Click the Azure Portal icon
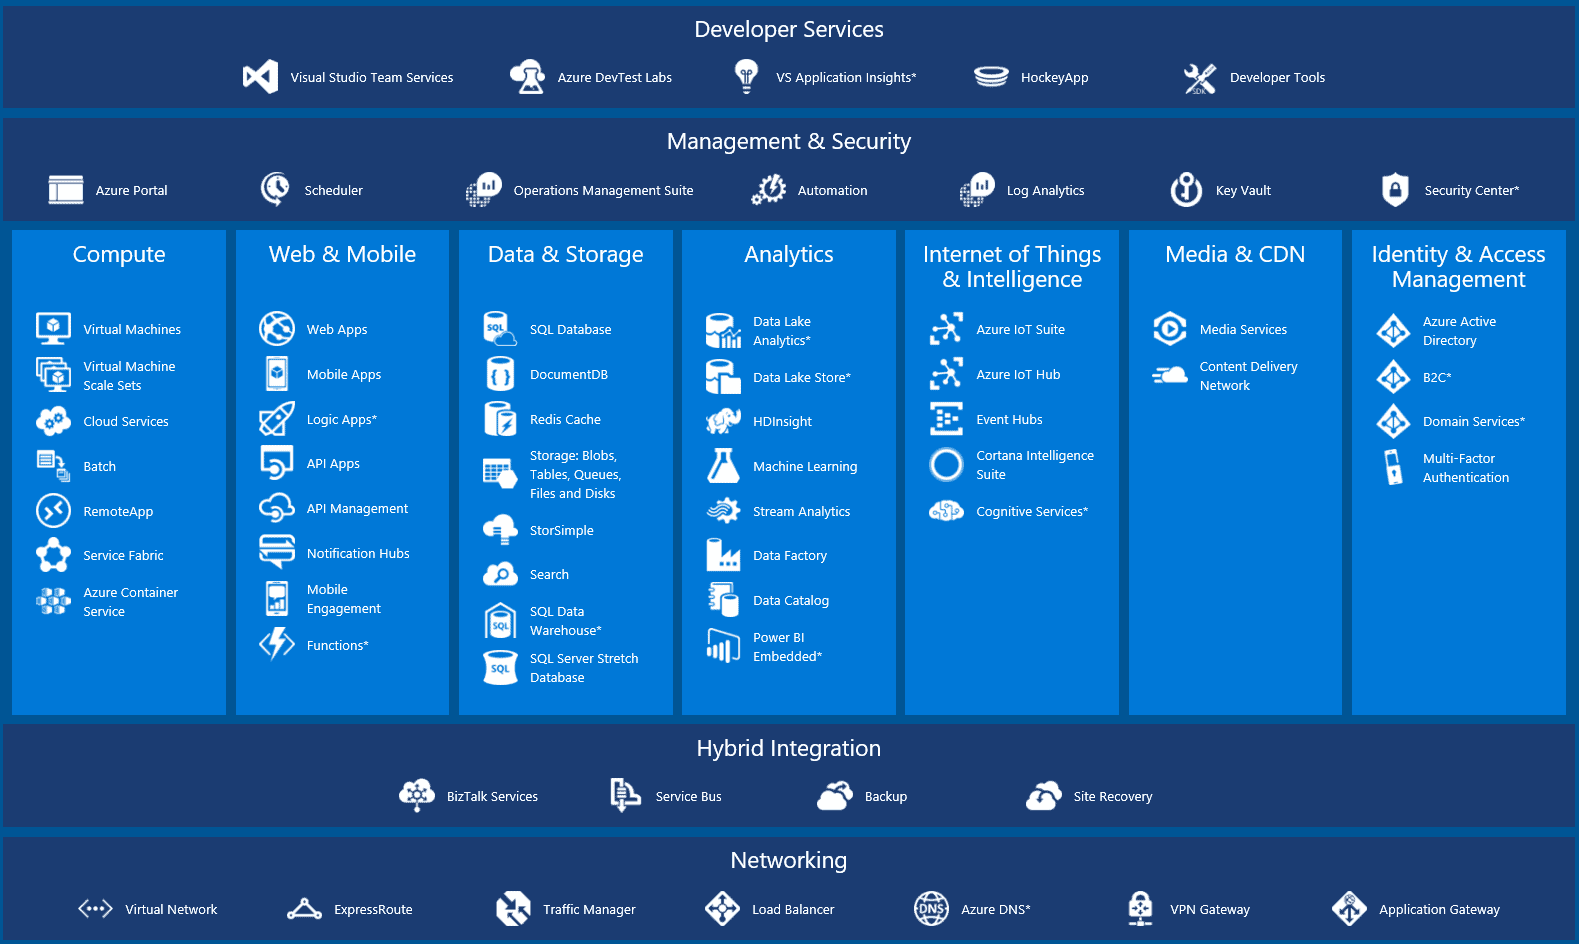Screen dimensions: 1579x944 66,190
